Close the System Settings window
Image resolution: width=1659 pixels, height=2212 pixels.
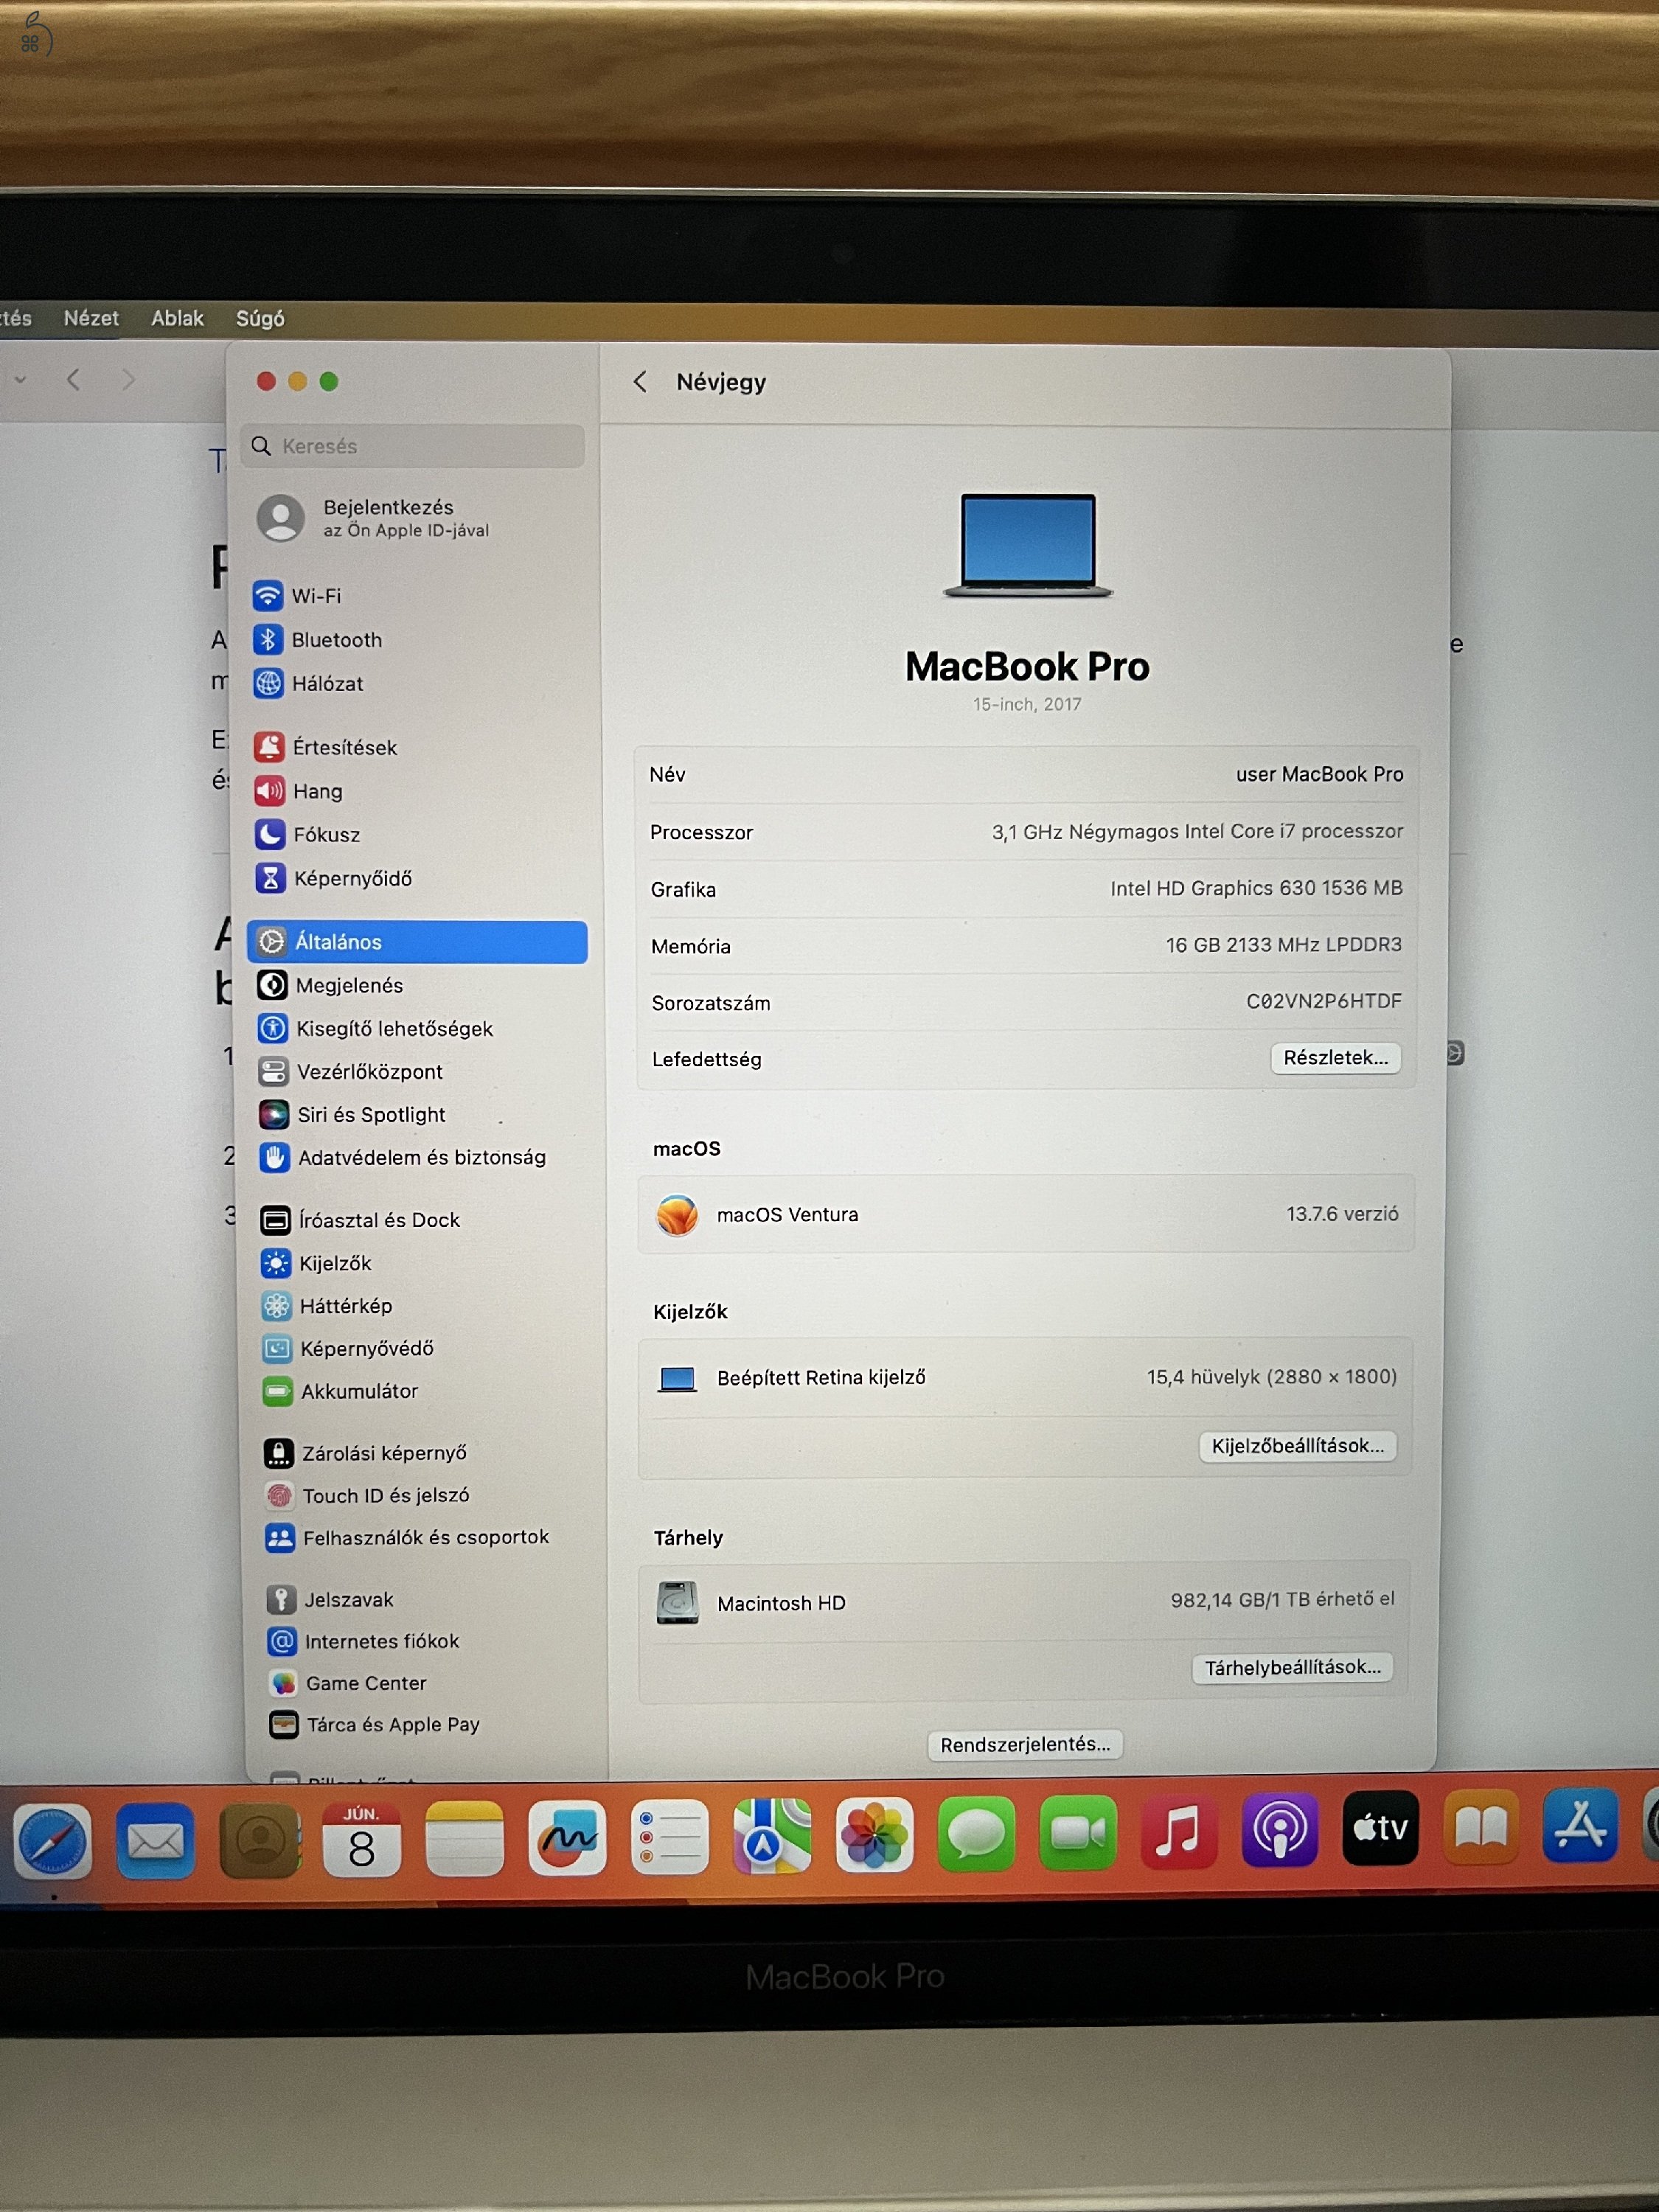266,381
